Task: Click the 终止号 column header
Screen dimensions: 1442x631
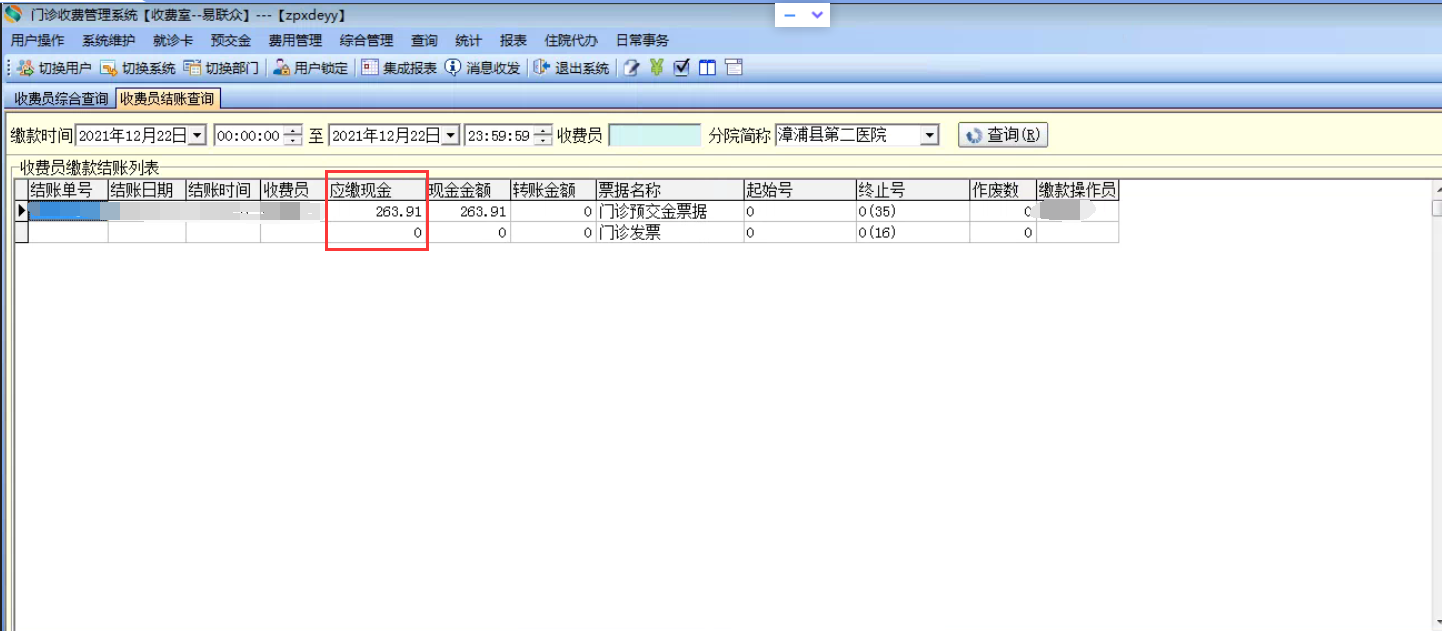Action: click(x=913, y=190)
